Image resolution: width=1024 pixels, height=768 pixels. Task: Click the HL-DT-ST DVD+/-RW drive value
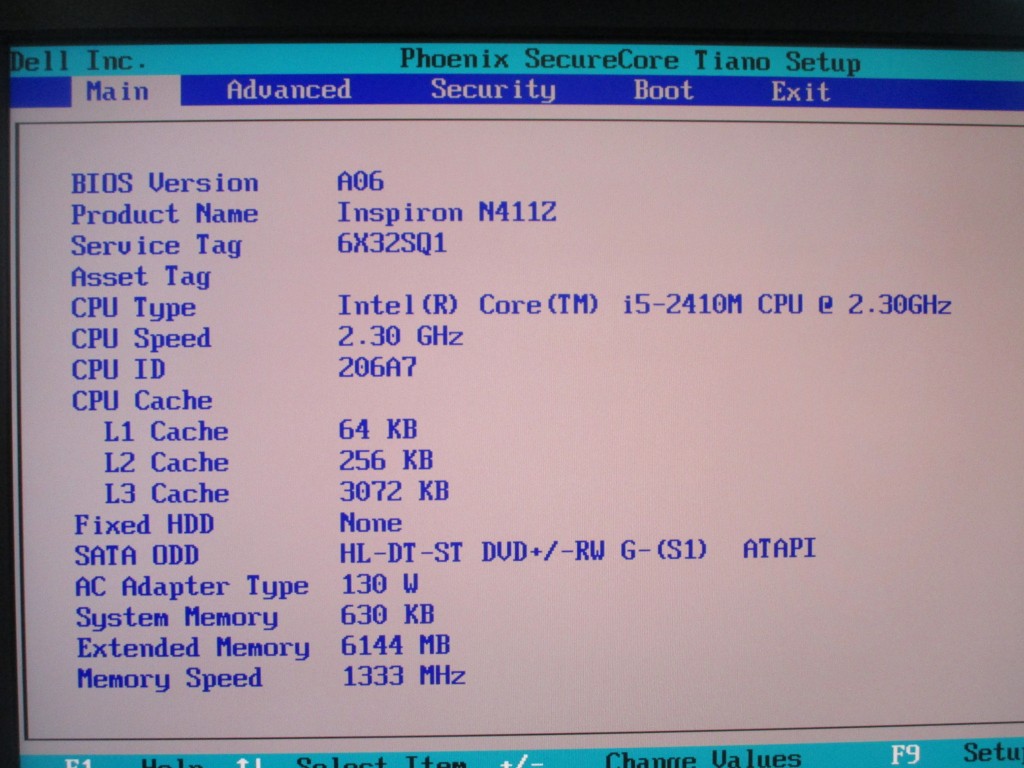tap(577, 551)
